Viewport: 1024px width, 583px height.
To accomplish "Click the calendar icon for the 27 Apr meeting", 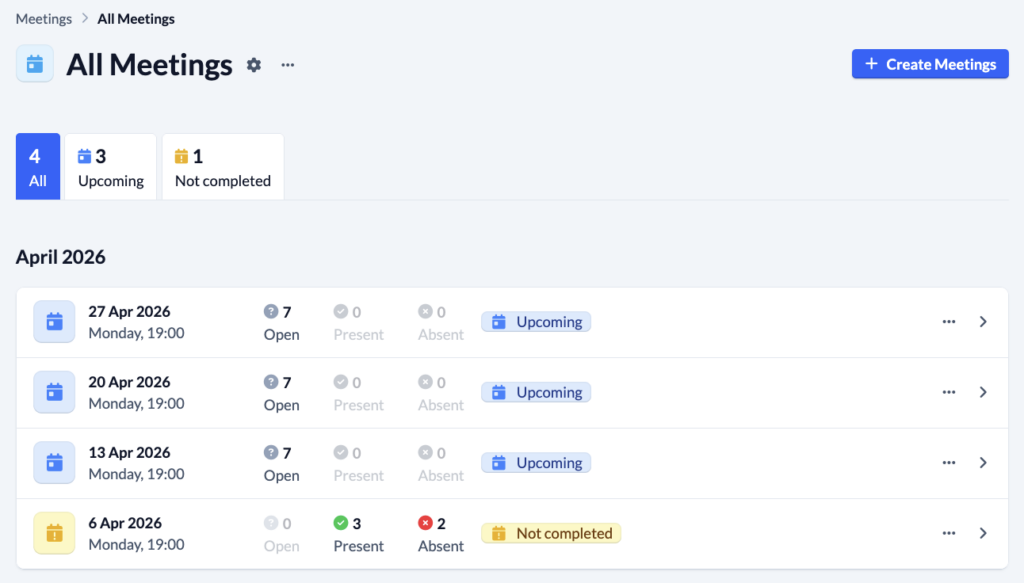I will (x=54, y=322).
